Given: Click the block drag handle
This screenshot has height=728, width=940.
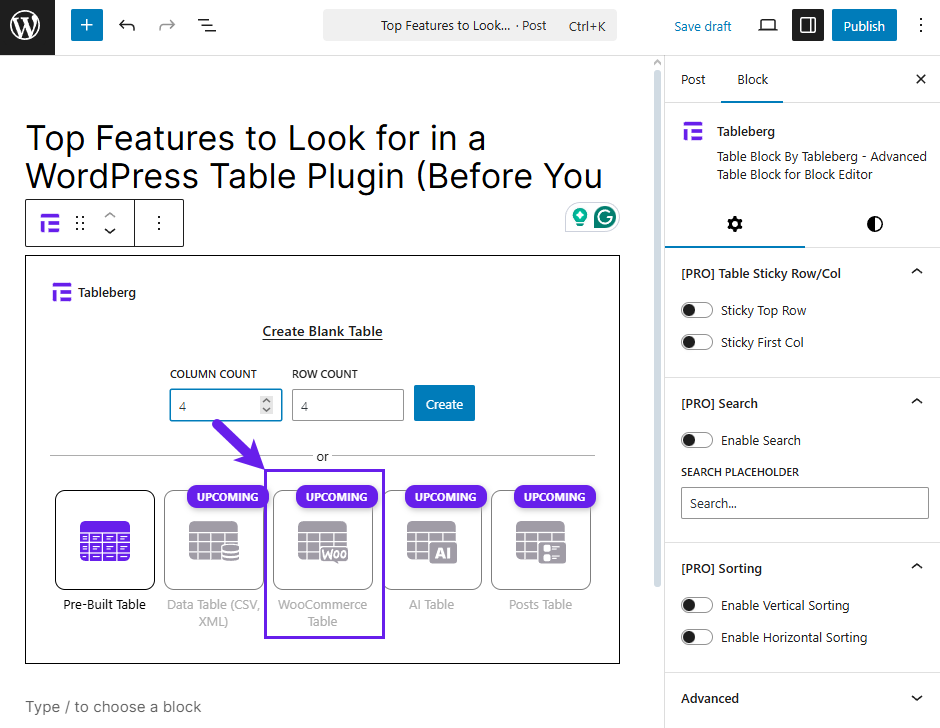Looking at the screenshot, I should pyautogui.click(x=80, y=223).
